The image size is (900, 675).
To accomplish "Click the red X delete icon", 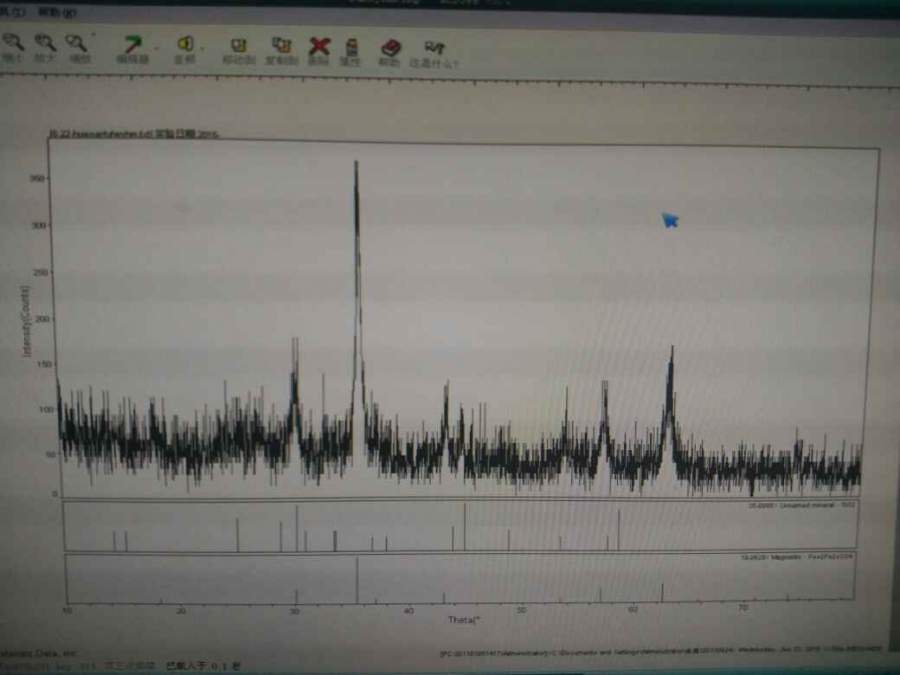I will [319, 46].
